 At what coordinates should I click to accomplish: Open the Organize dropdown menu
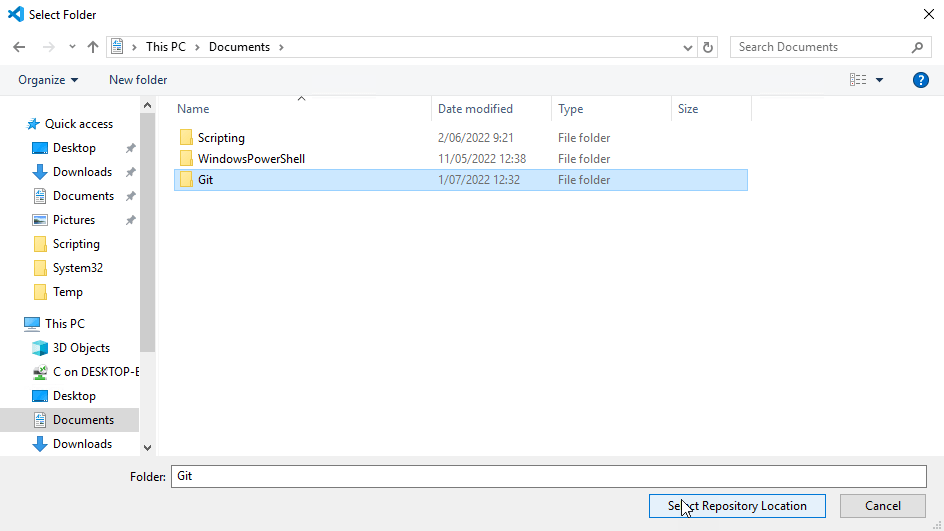48,80
